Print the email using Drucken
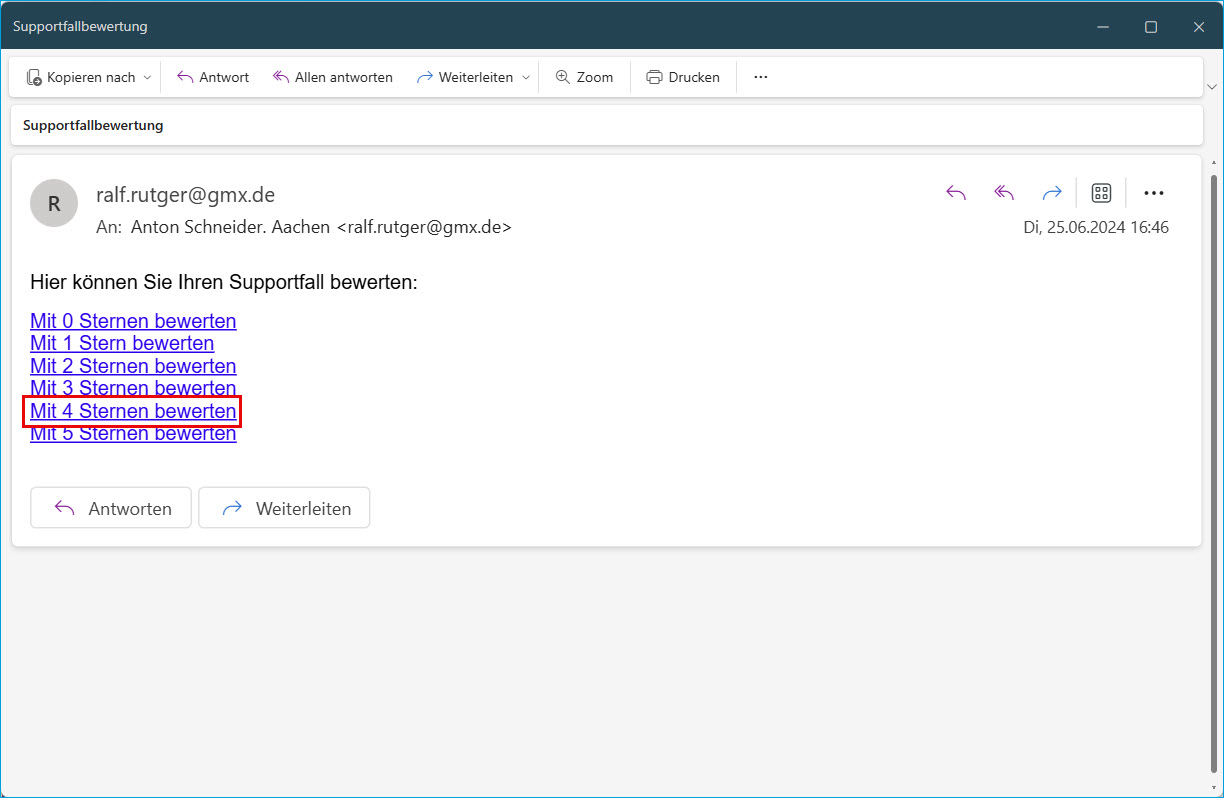 (x=683, y=77)
